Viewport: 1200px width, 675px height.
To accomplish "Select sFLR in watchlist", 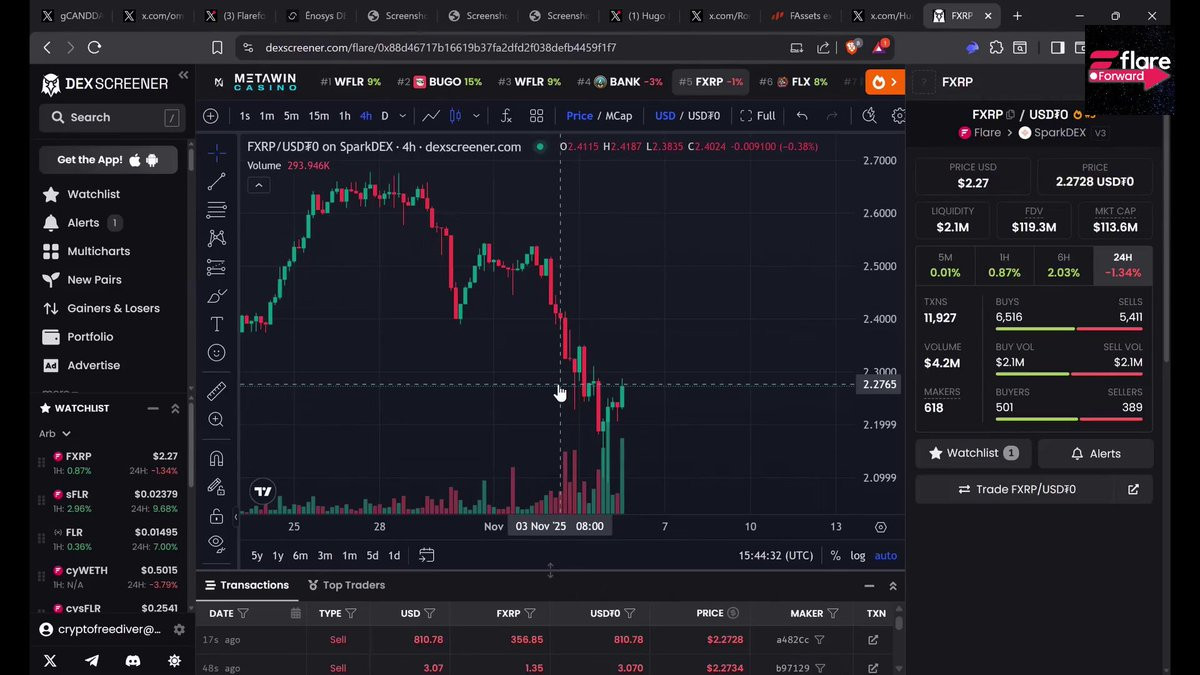I will (108, 501).
